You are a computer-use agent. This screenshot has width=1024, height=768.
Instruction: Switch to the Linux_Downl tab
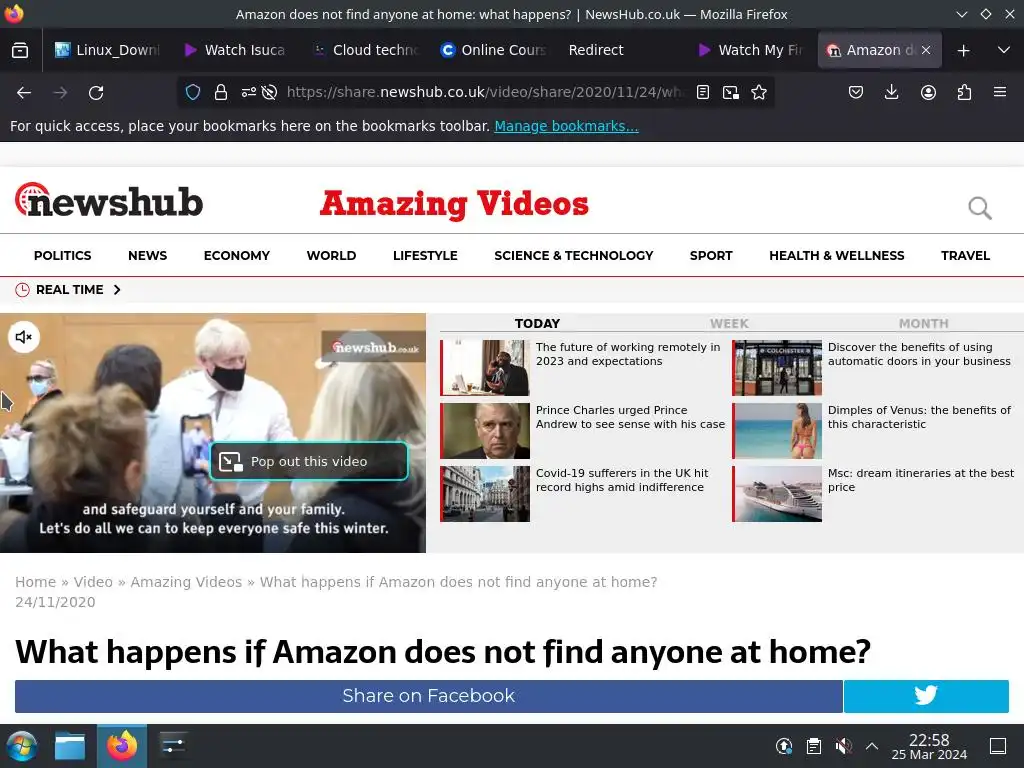[x=106, y=50]
